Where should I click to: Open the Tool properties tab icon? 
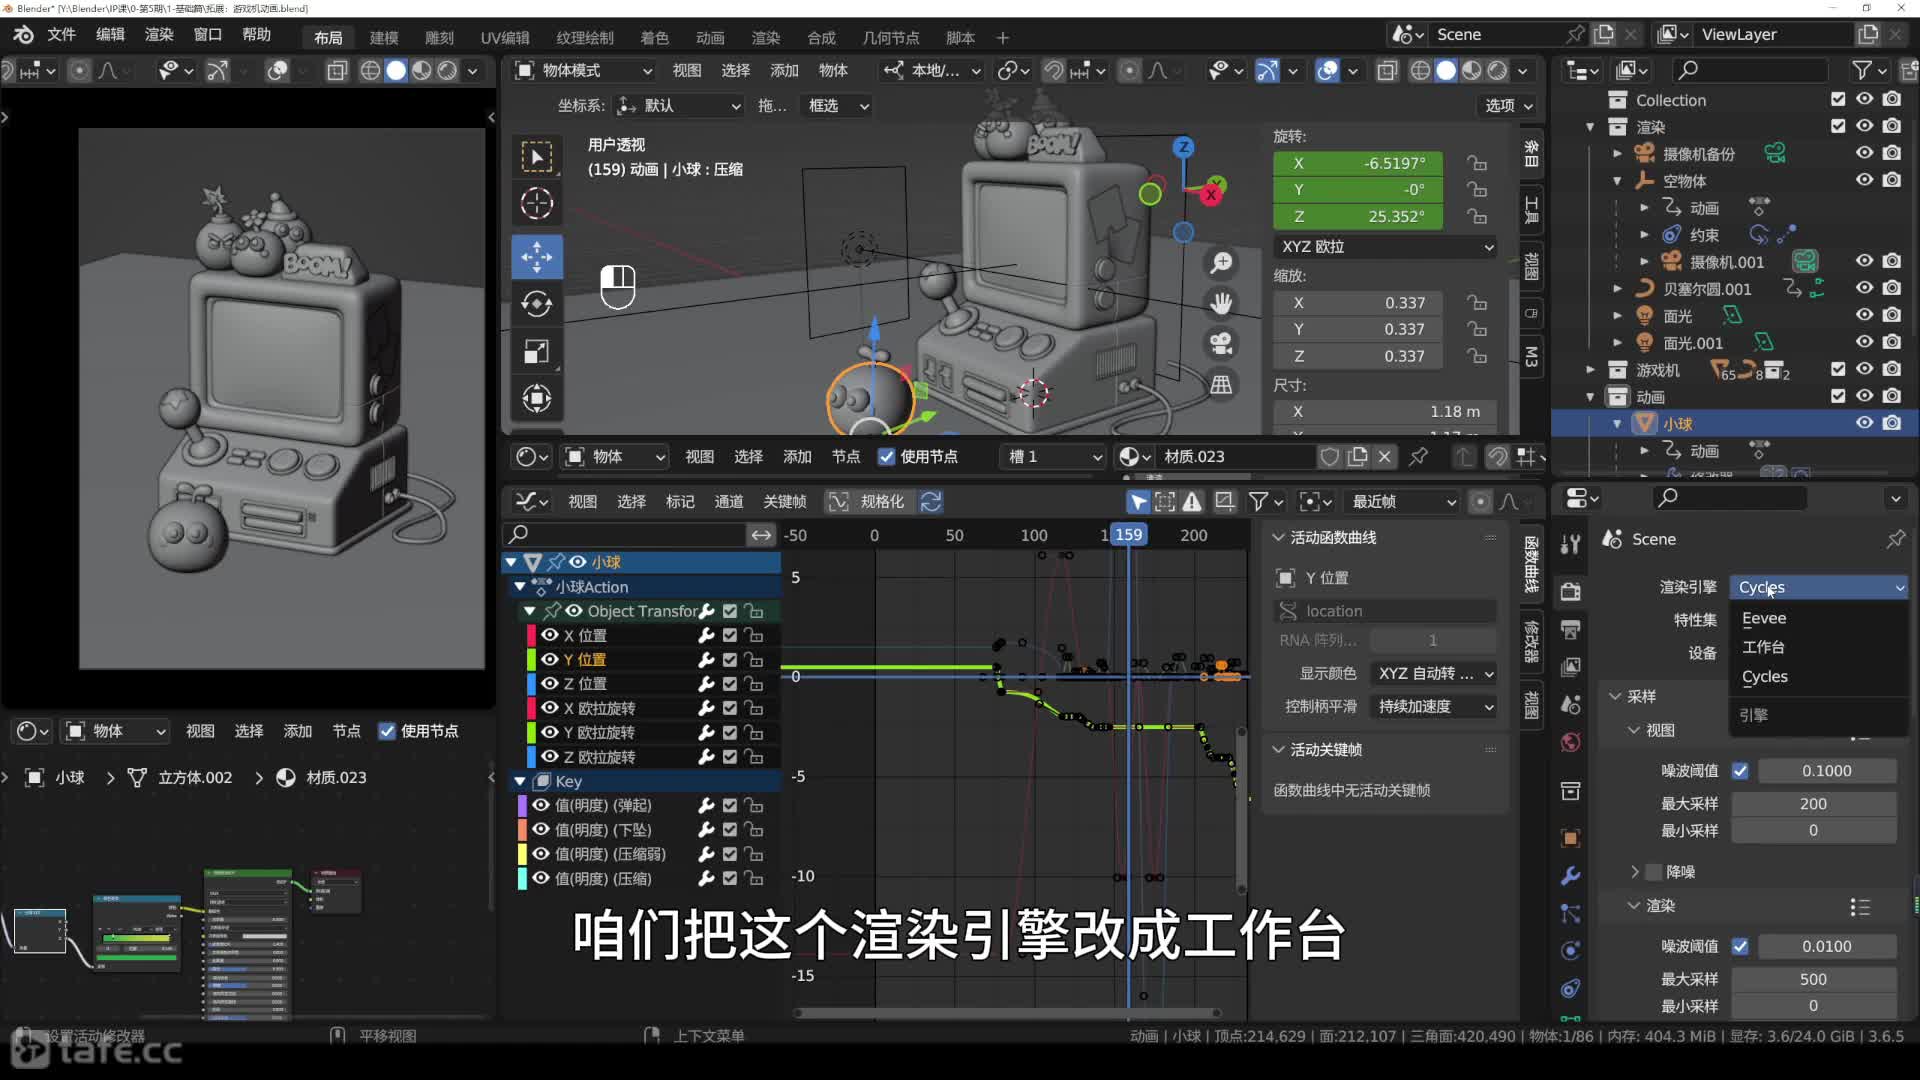[1571, 543]
